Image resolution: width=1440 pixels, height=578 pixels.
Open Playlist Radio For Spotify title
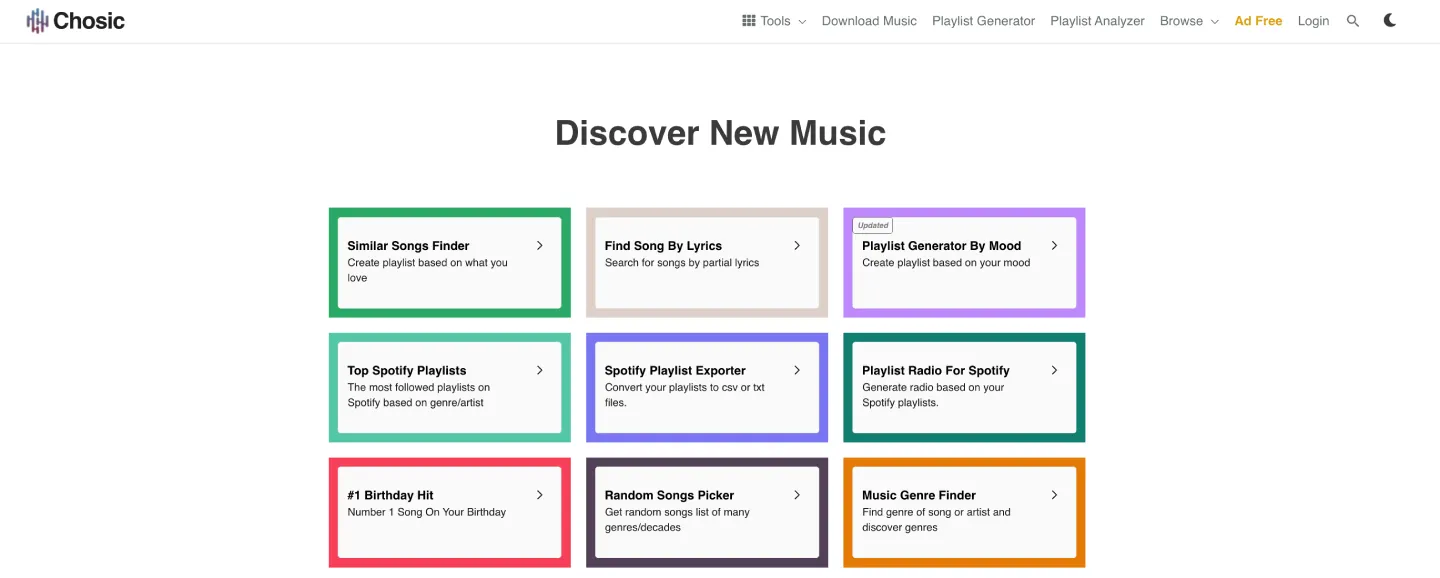point(936,371)
